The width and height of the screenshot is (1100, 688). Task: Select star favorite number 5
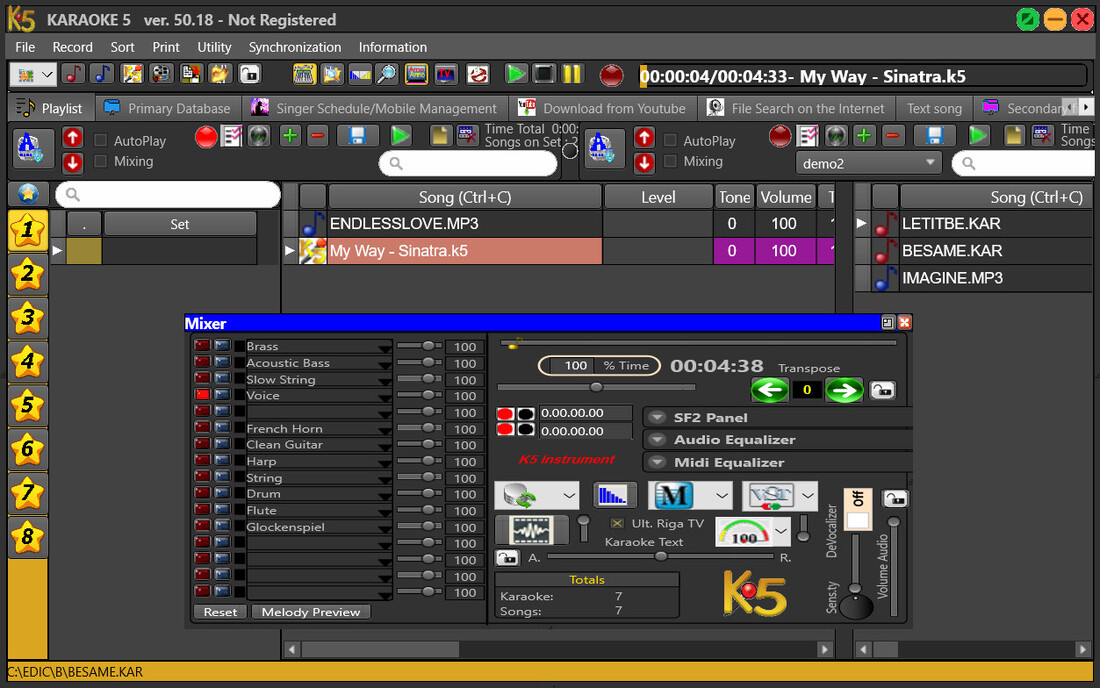point(27,405)
